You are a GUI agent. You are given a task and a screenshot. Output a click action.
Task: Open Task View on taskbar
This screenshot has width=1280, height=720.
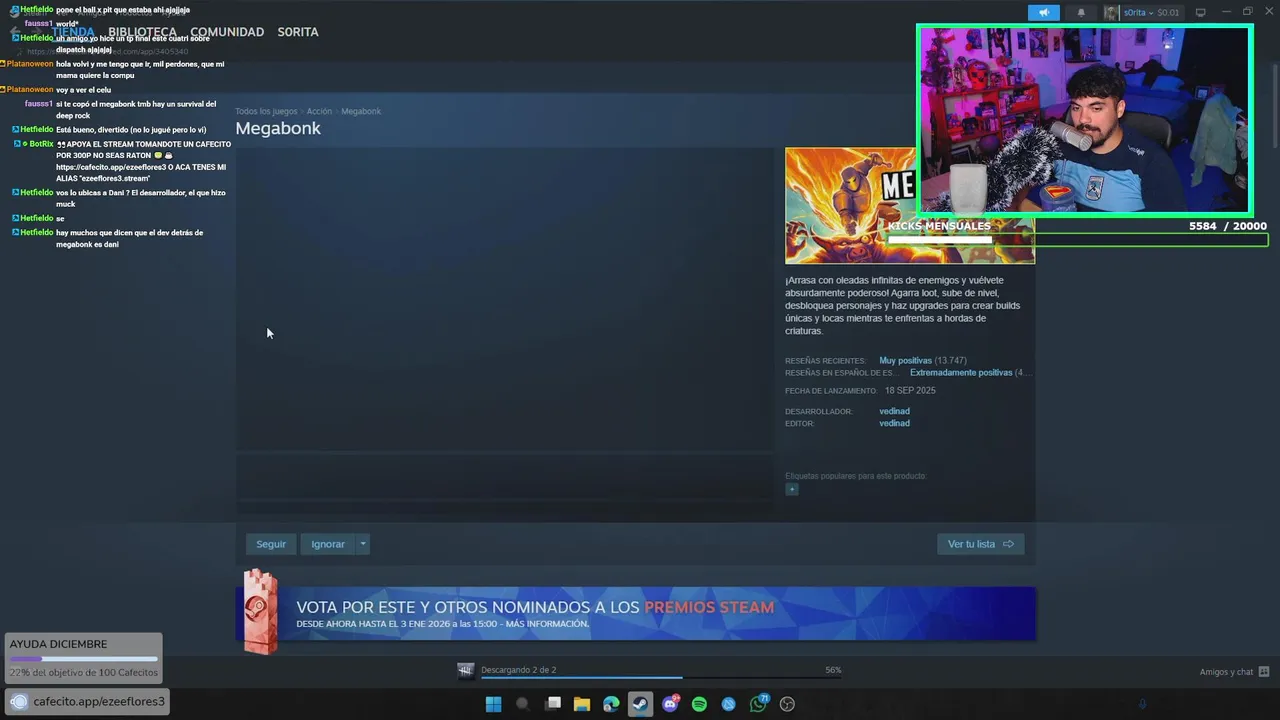[553, 704]
